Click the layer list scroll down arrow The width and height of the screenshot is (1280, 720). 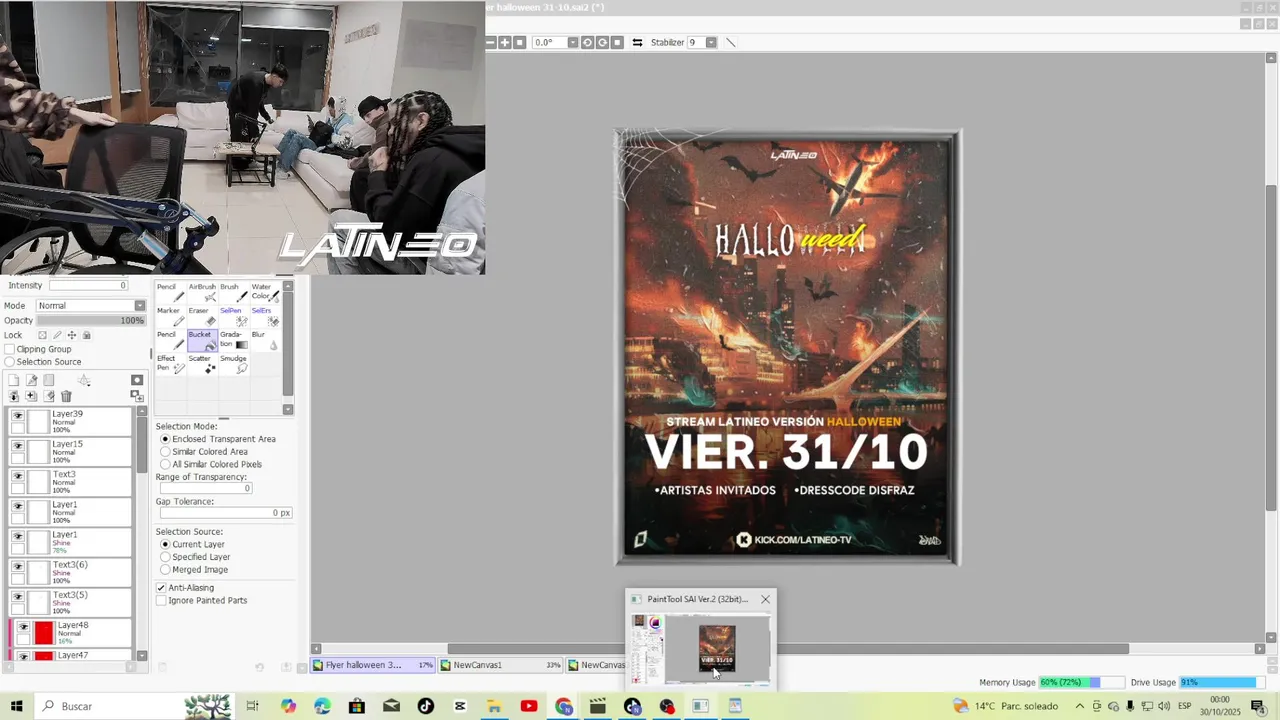click(x=141, y=656)
